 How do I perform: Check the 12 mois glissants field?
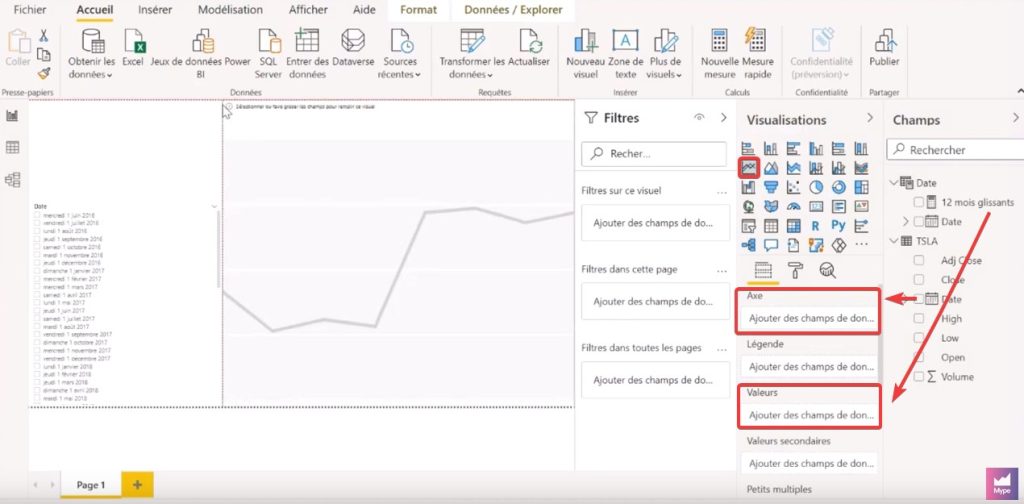[919, 202]
